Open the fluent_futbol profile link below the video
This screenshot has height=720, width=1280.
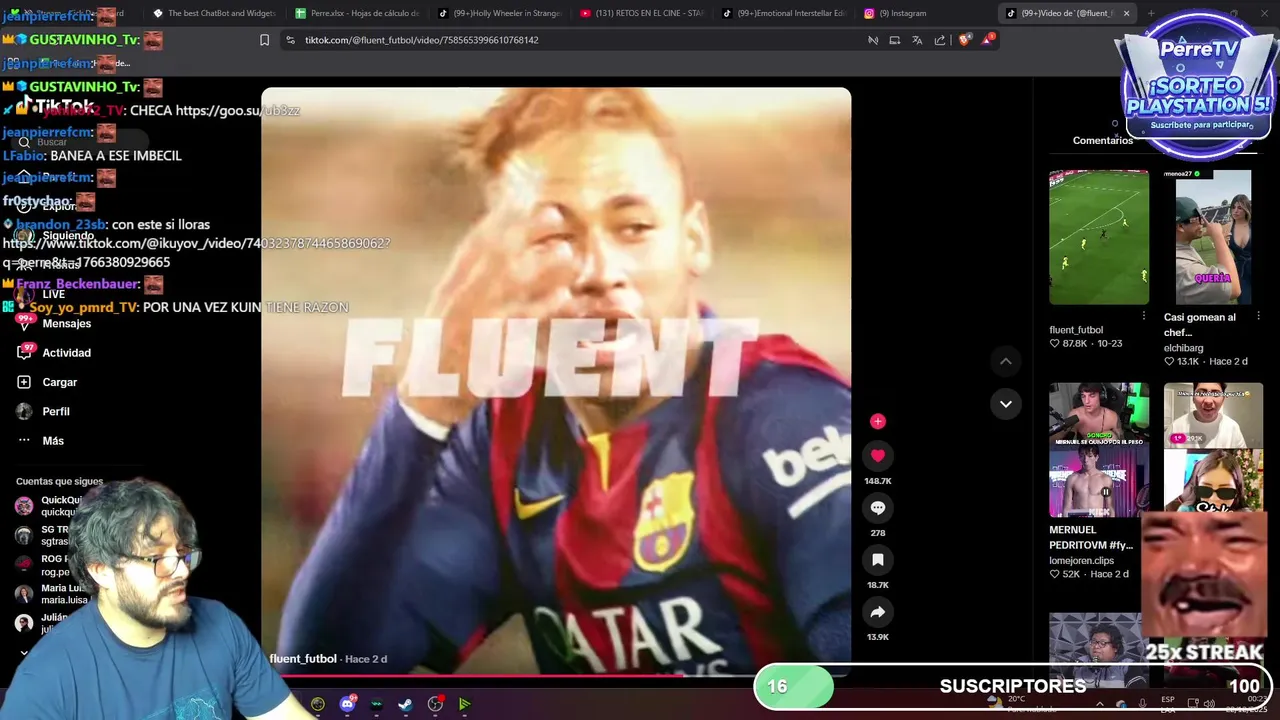point(303,659)
